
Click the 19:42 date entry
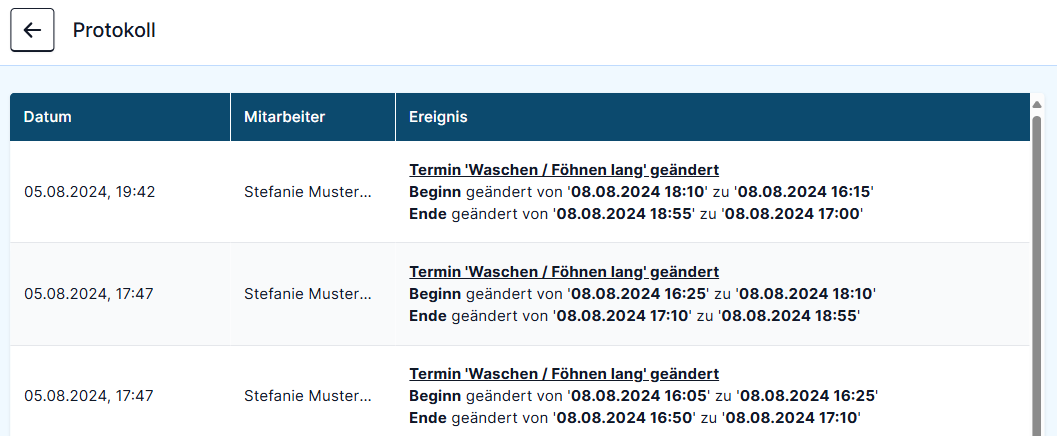point(90,192)
